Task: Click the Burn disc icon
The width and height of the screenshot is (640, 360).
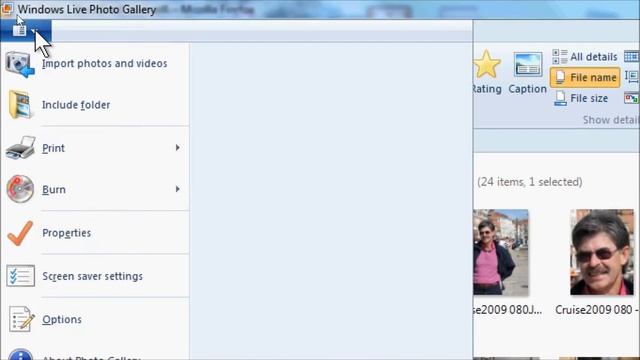Action: 20,189
